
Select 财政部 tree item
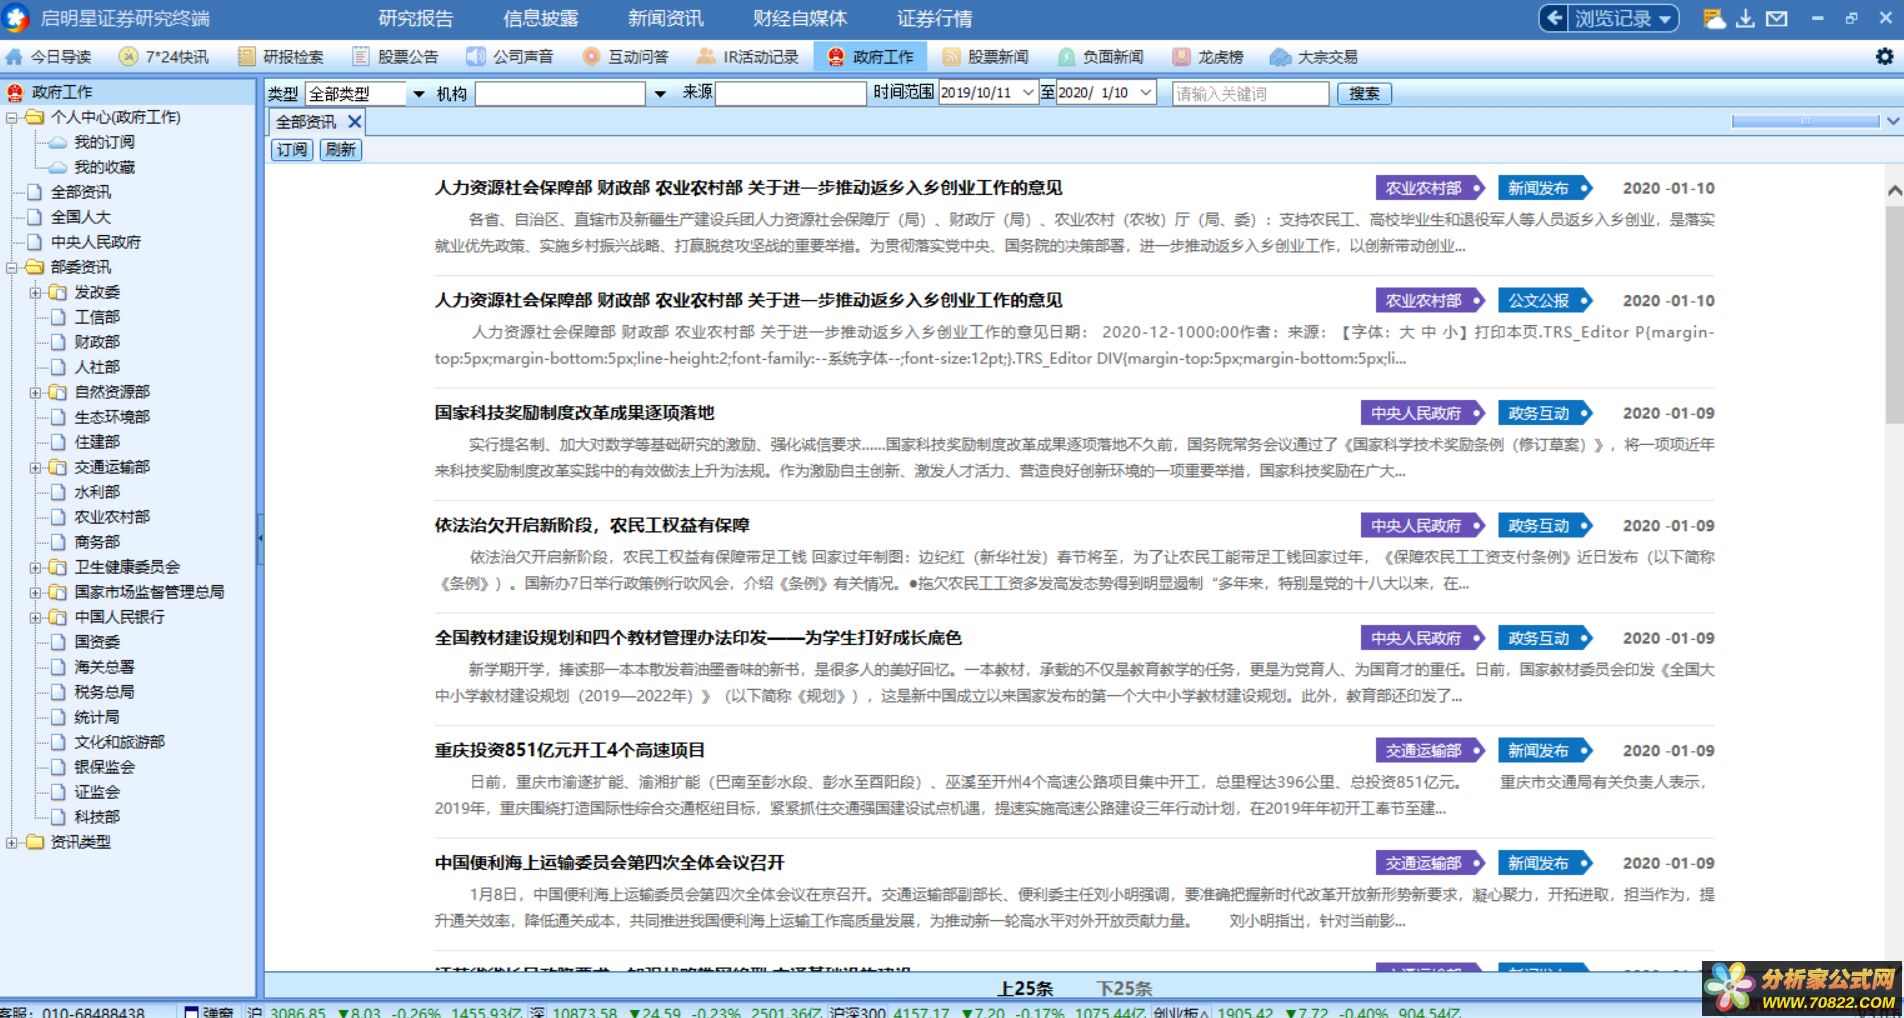click(x=96, y=342)
